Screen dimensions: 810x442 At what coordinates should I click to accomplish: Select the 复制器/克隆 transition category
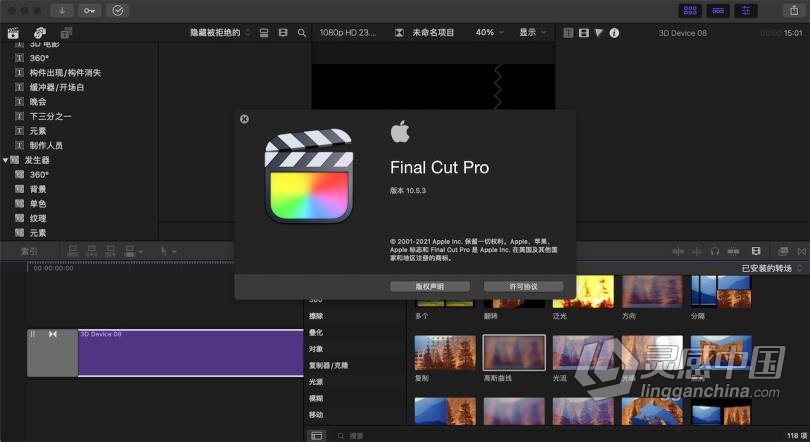pyautogui.click(x=329, y=366)
